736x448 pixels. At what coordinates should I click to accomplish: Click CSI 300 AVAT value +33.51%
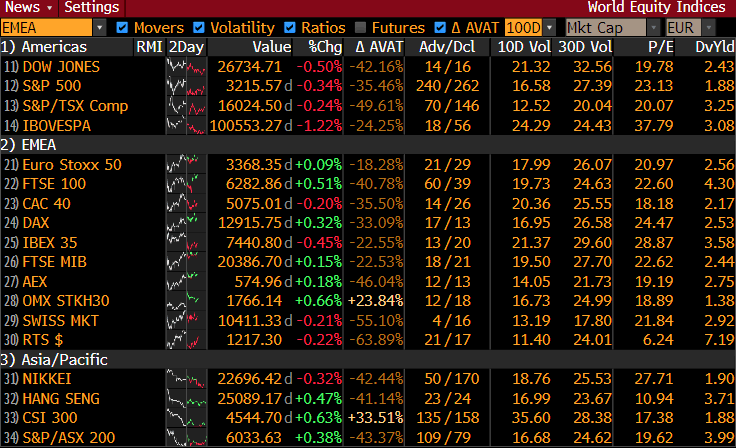pos(376,417)
